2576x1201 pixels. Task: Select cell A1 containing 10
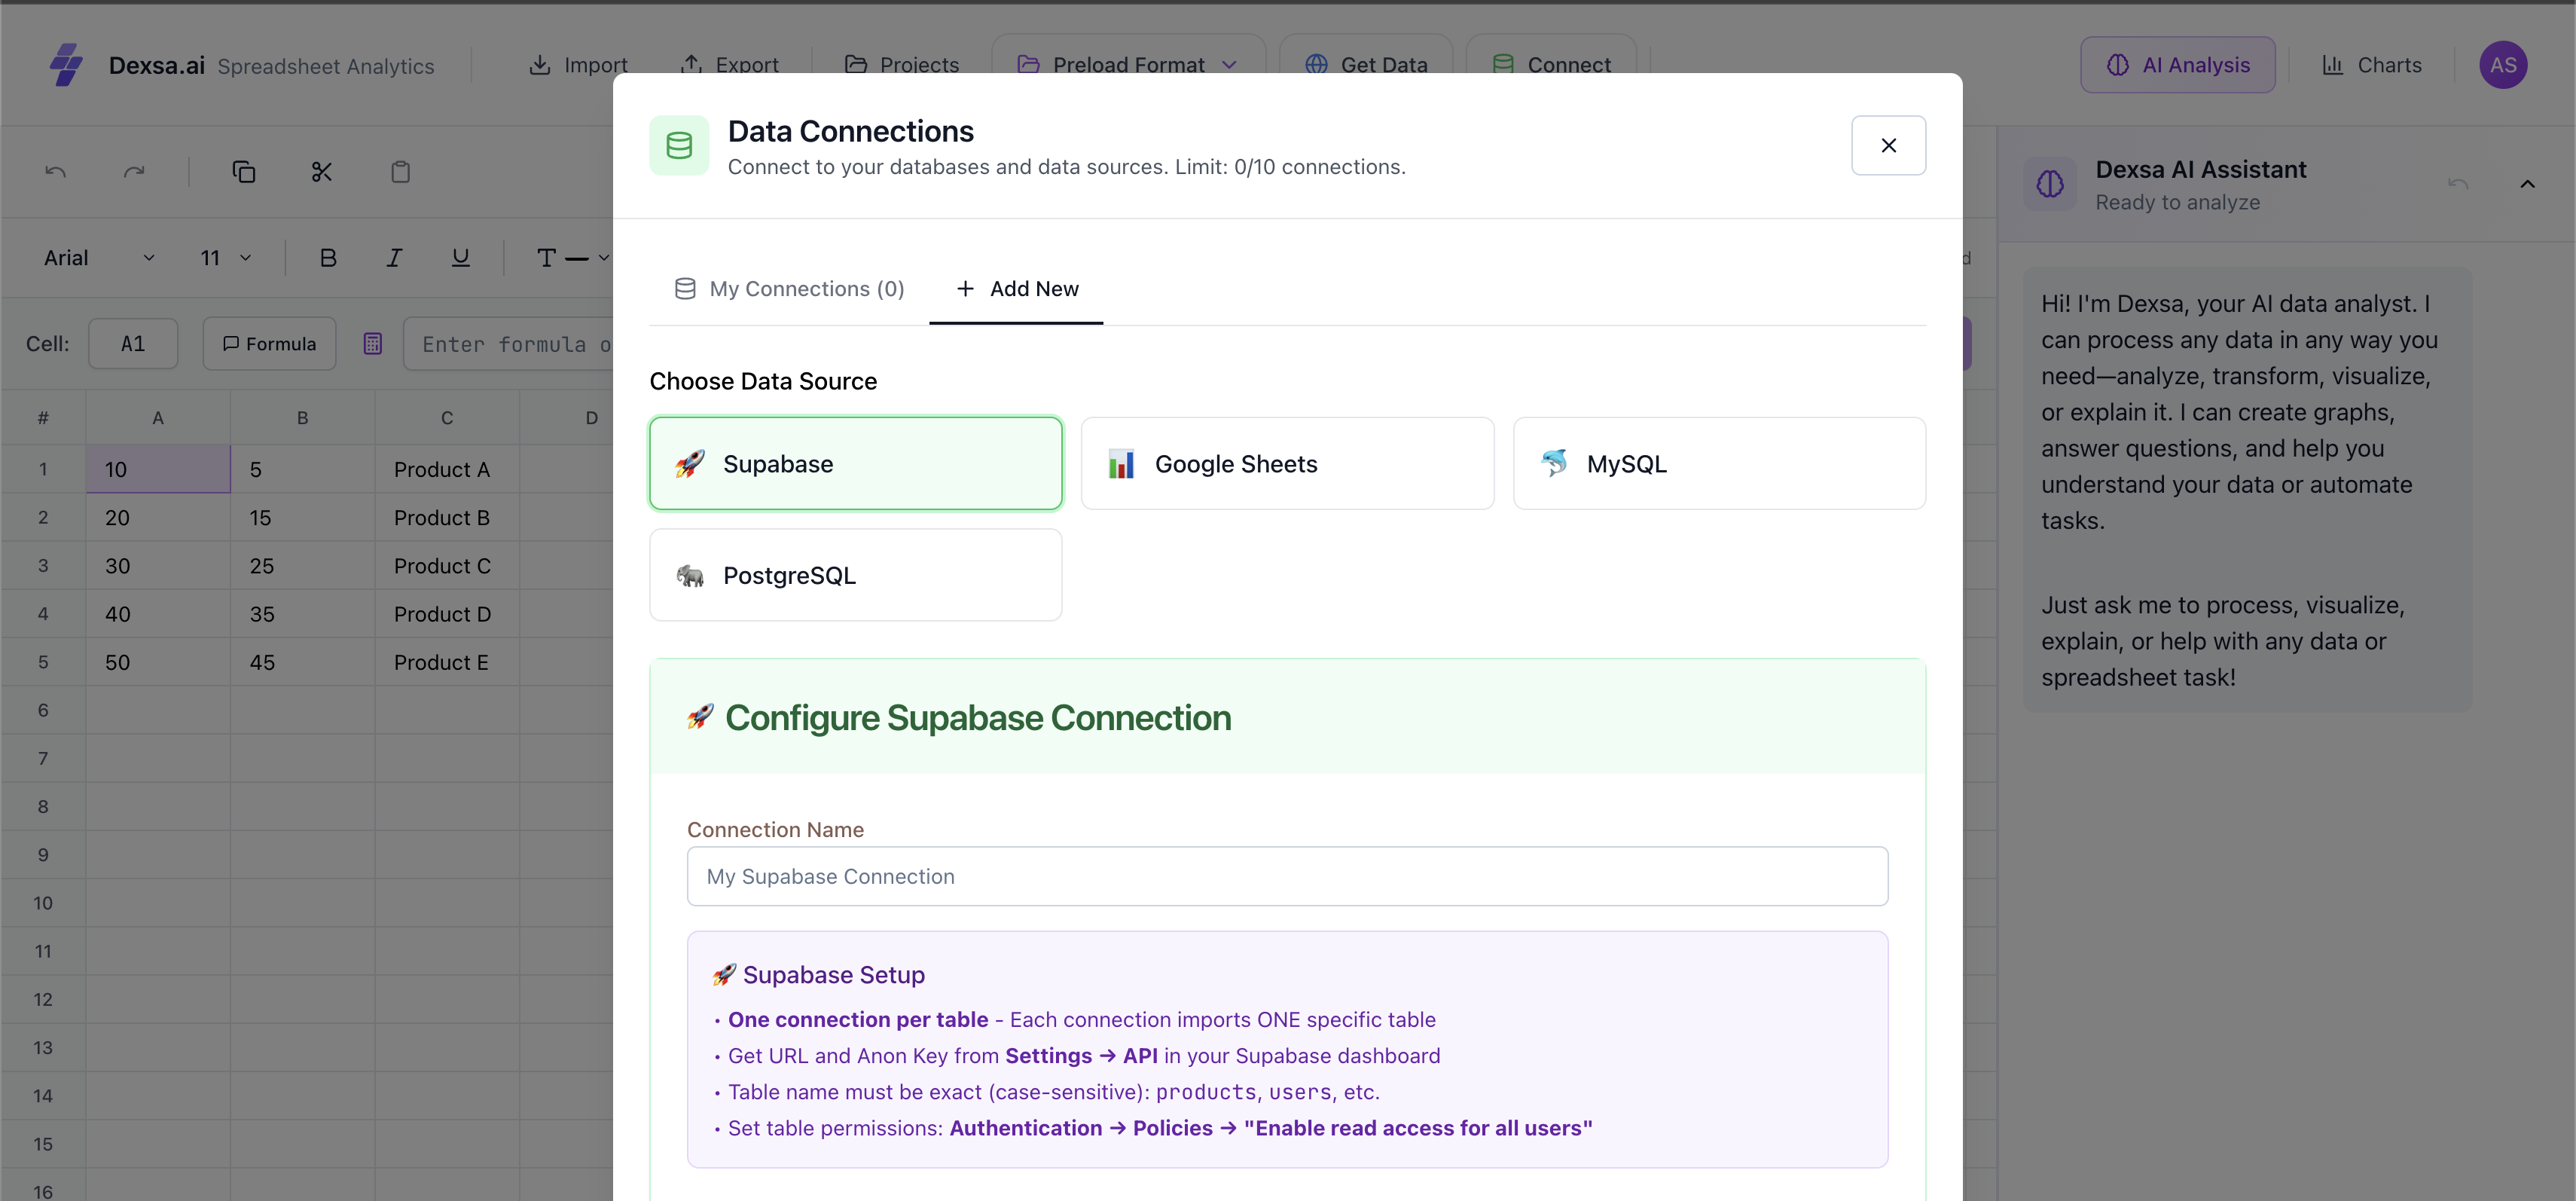(x=158, y=469)
